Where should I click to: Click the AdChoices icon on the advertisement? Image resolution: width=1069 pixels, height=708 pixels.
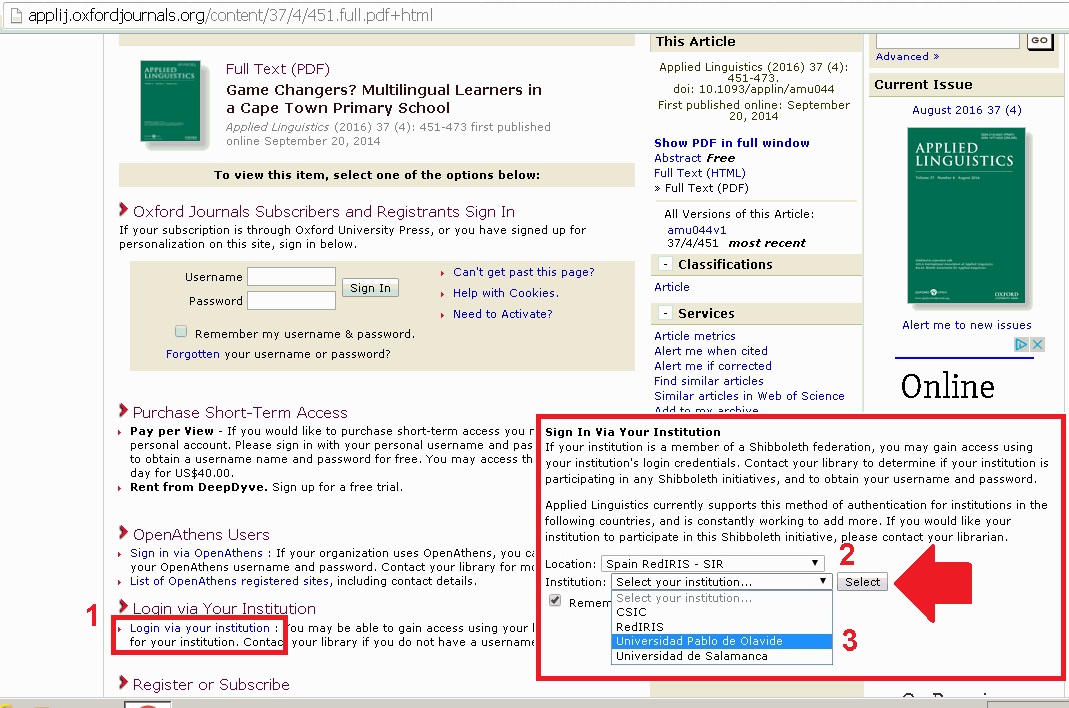(x=1021, y=344)
